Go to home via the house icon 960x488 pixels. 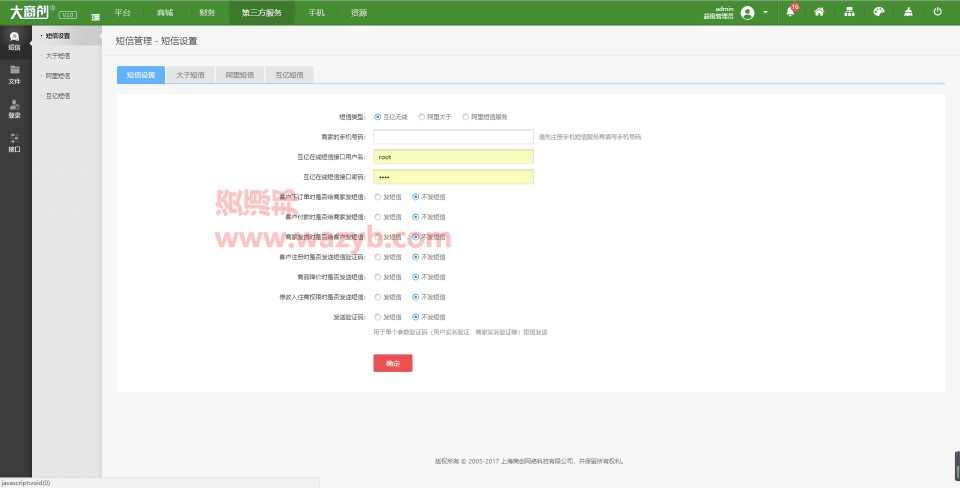click(819, 12)
